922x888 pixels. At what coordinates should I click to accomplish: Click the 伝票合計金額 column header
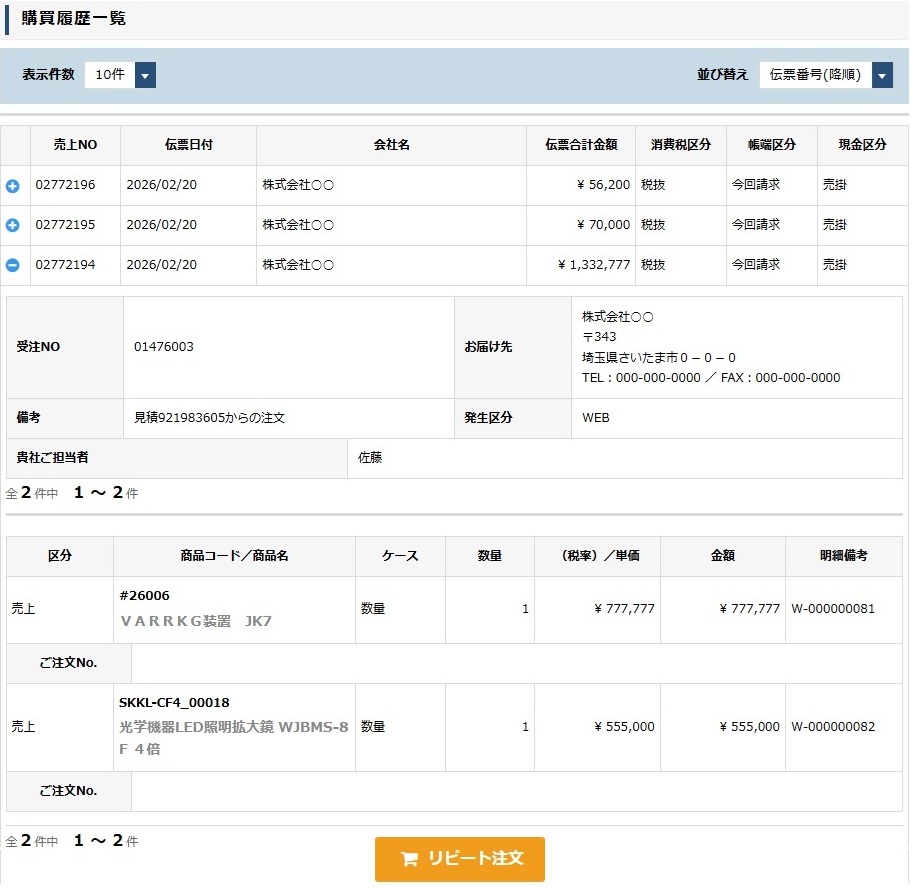pos(581,145)
